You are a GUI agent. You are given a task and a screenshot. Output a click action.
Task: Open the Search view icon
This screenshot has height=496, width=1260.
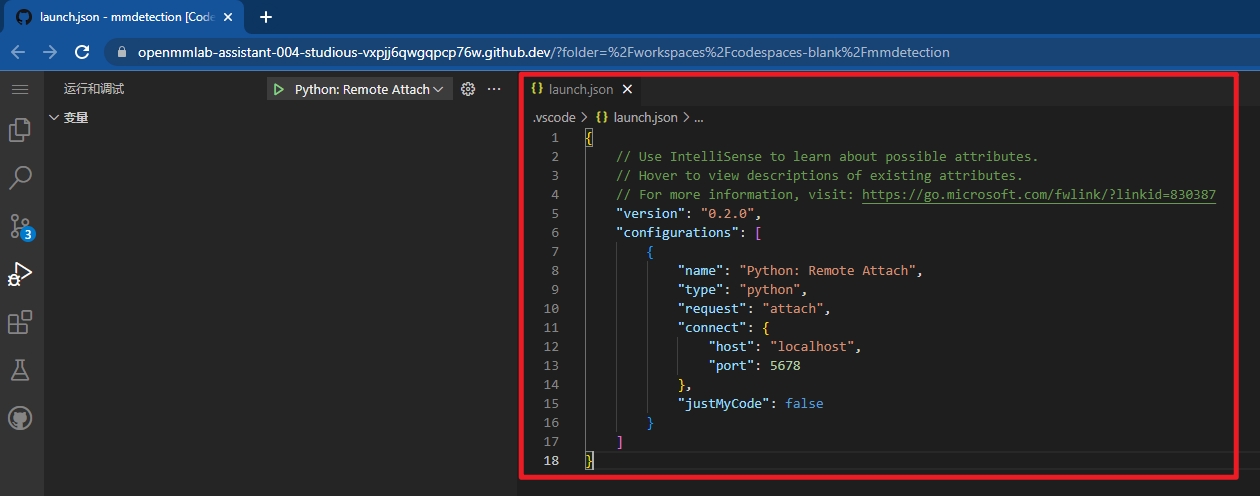click(x=20, y=178)
